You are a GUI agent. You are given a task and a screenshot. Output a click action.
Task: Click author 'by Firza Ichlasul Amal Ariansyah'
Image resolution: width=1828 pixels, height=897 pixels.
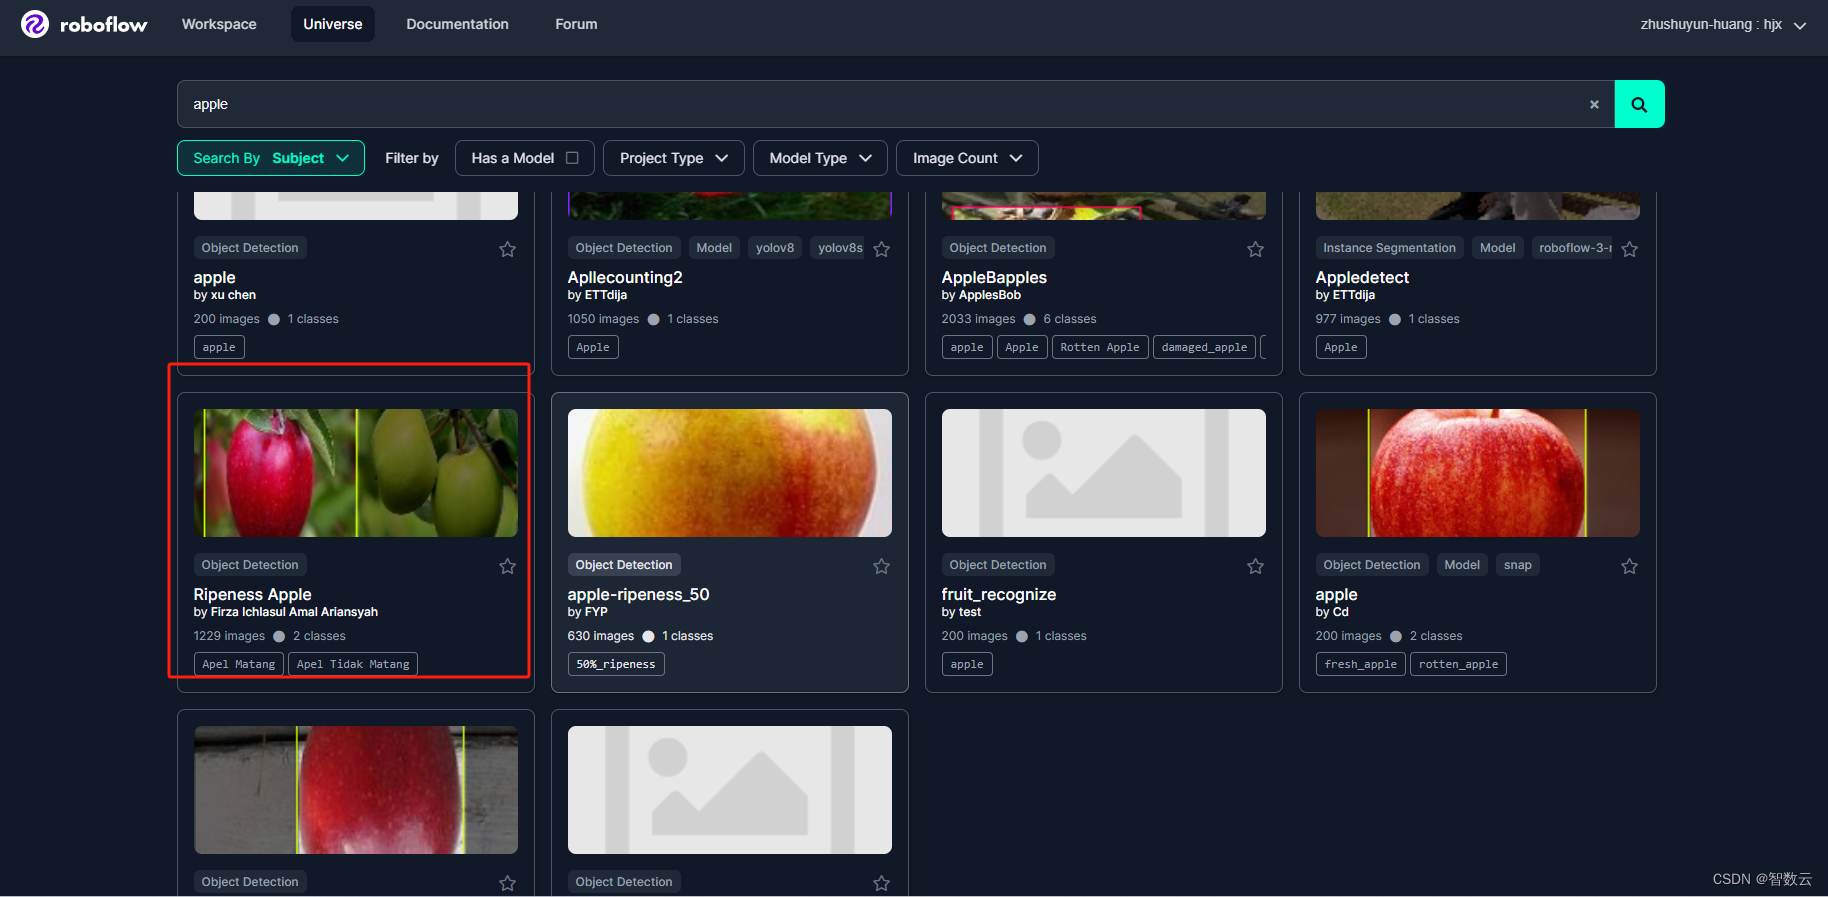(x=286, y=612)
